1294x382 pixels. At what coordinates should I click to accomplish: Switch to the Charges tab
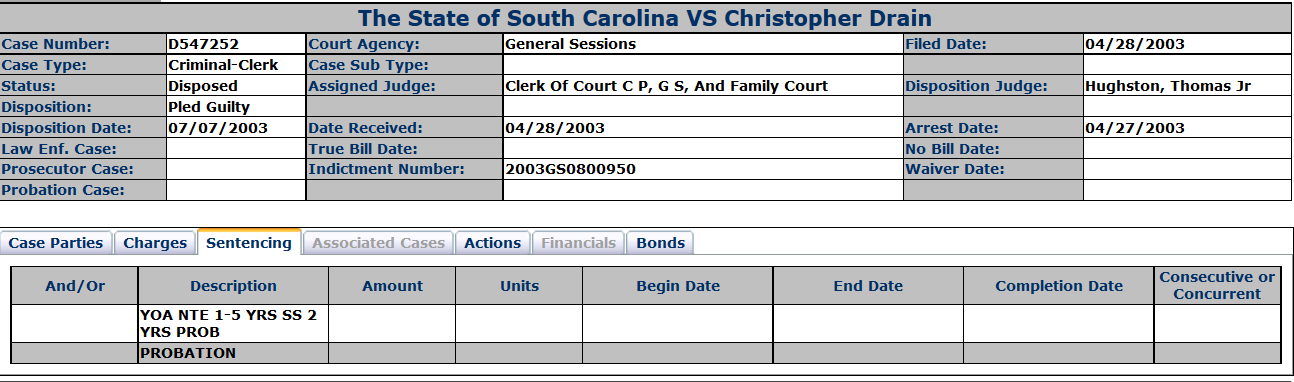pyautogui.click(x=155, y=243)
